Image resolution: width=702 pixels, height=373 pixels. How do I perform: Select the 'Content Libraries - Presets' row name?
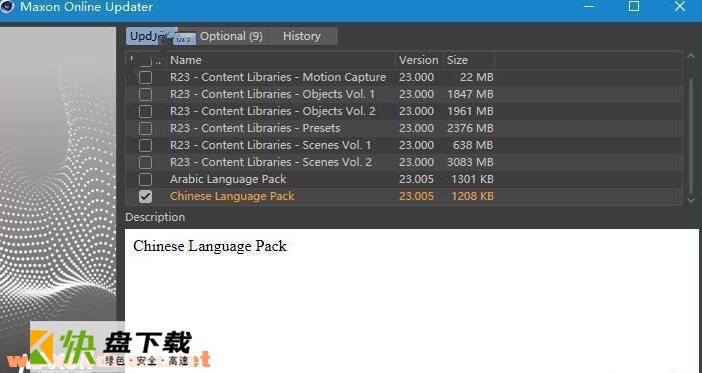(x=255, y=128)
